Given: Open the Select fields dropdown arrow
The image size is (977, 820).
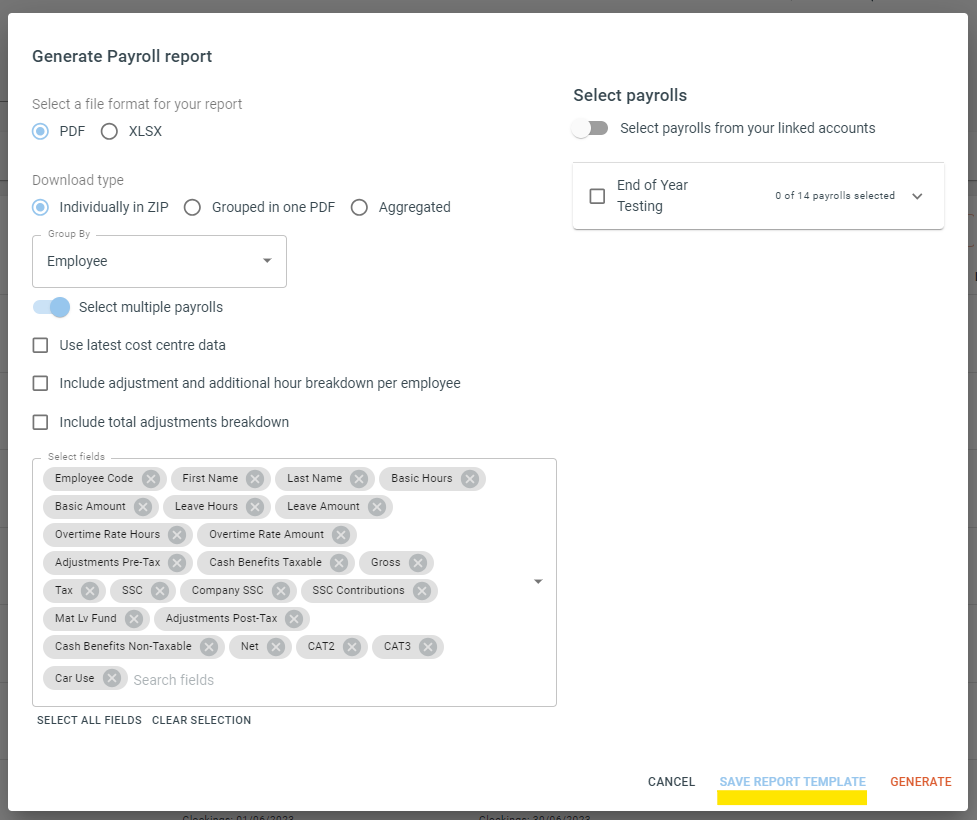Looking at the screenshot, I should (538, 581).
